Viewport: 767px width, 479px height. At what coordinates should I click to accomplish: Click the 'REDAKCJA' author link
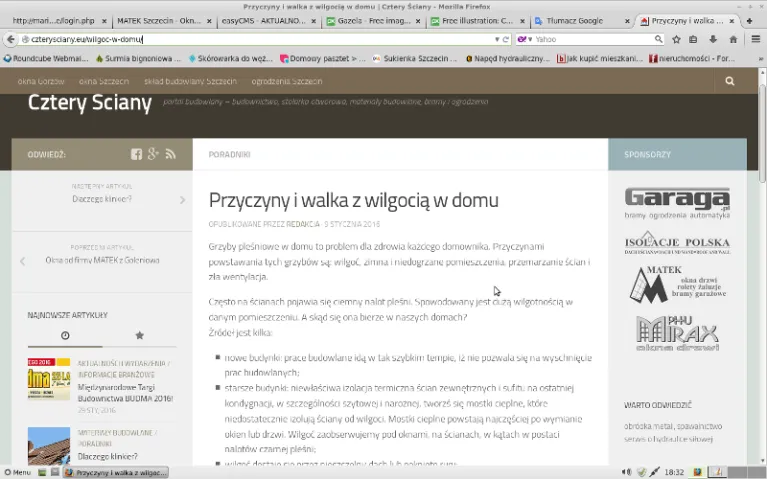303,224
